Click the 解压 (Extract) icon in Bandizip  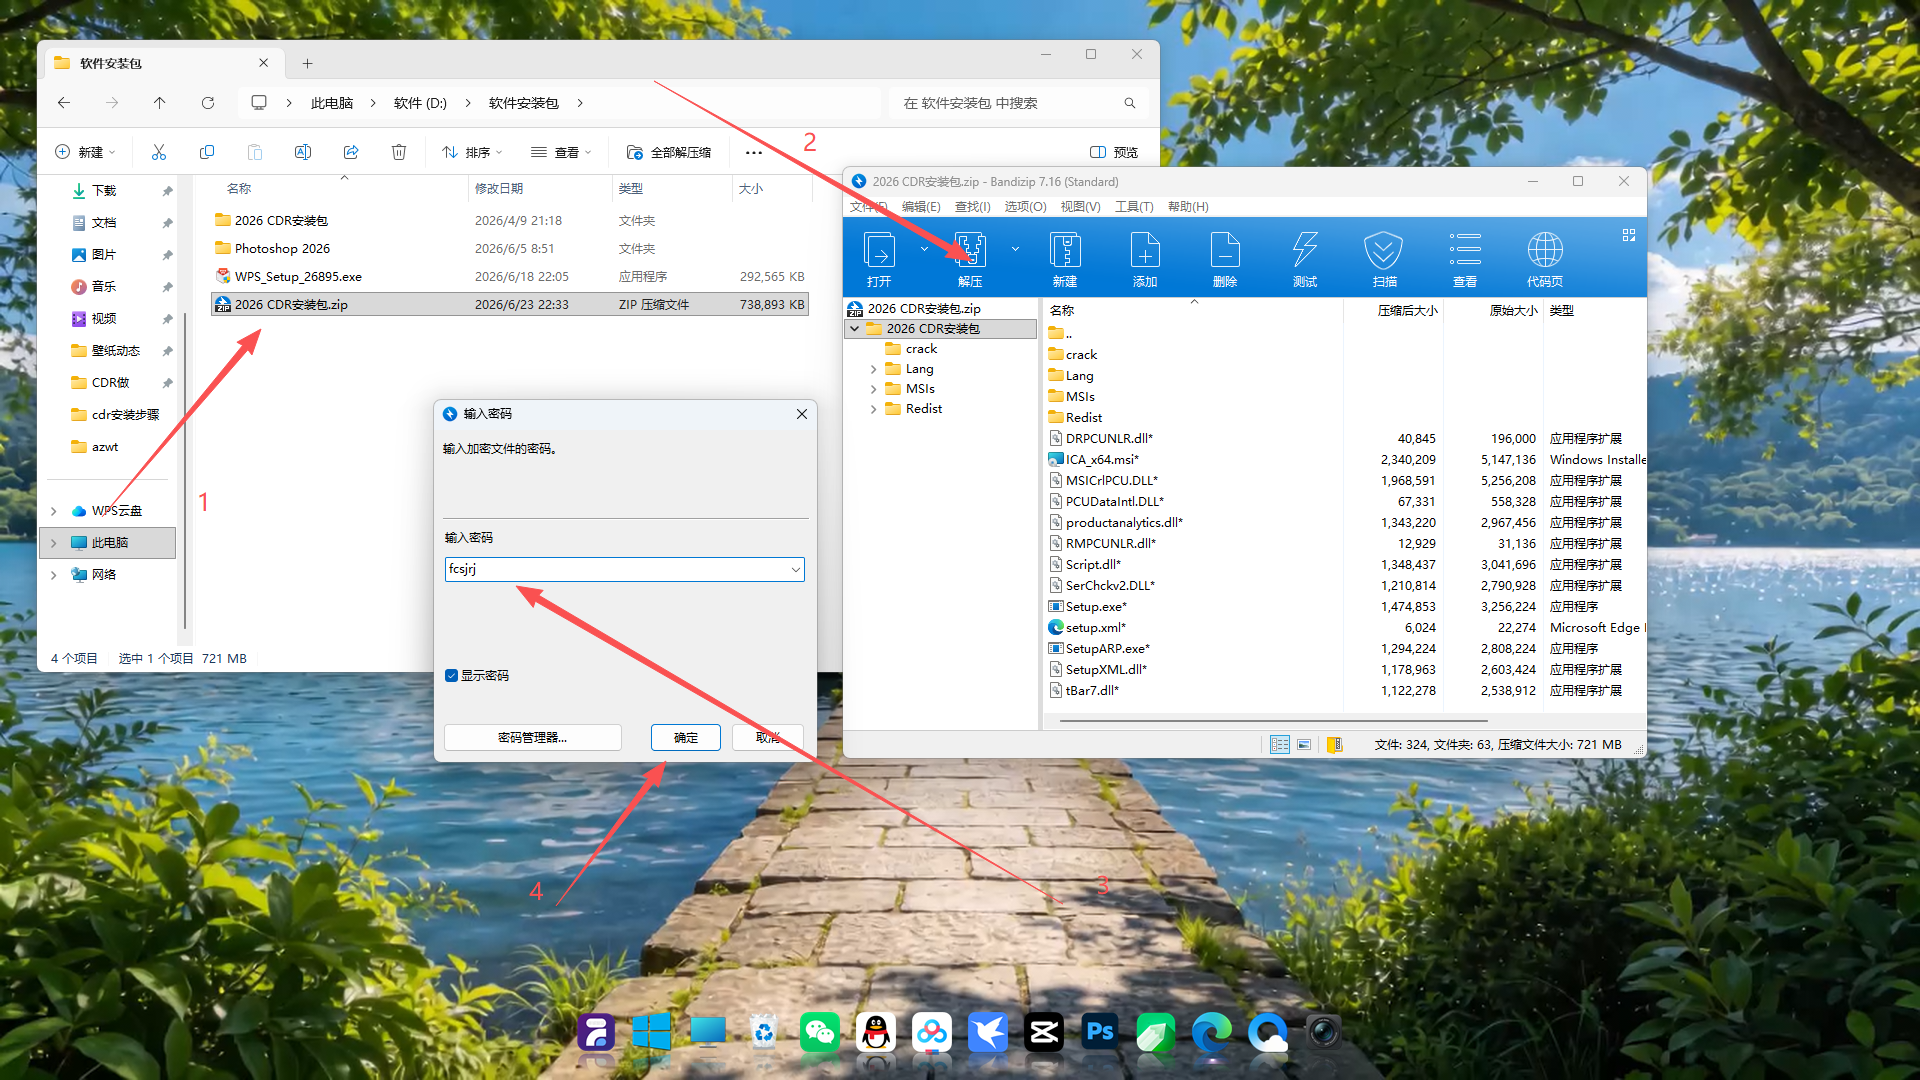pos(970,258)
